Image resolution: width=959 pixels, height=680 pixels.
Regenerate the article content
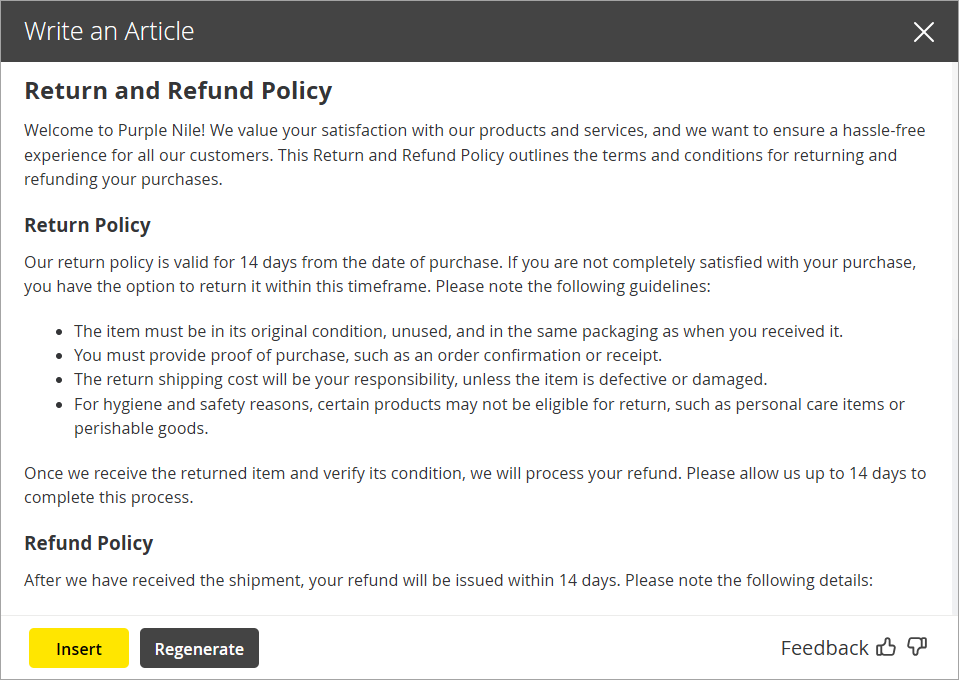point(199,647)
